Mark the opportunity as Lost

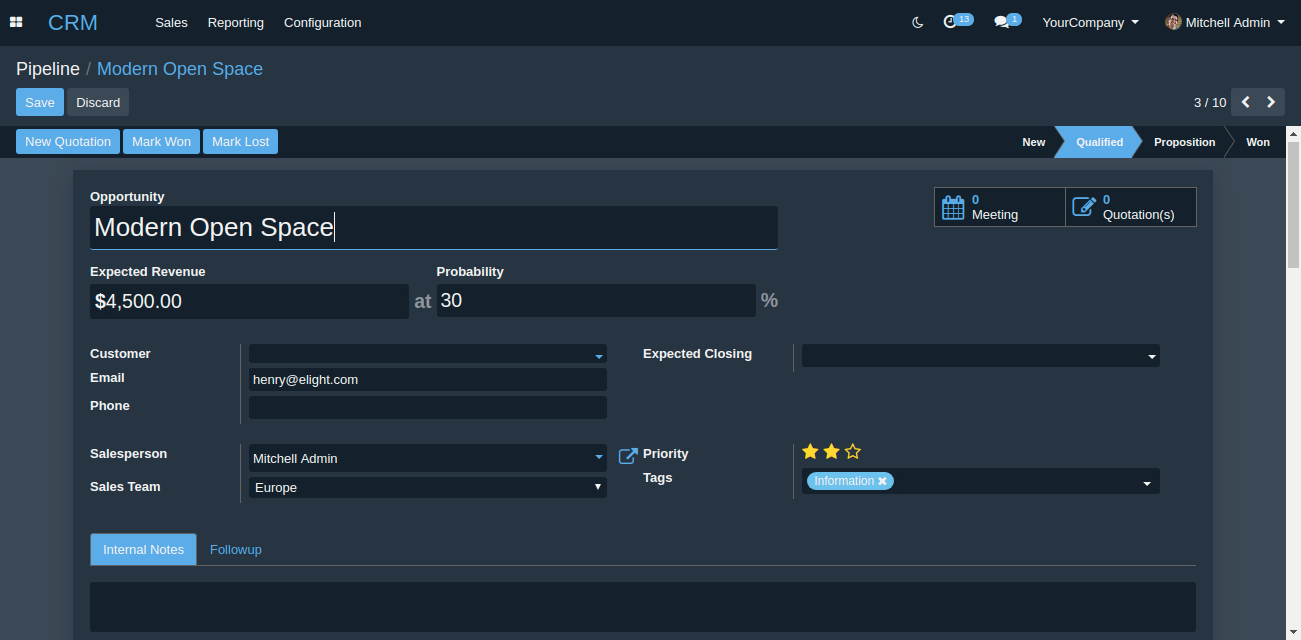coord(240,142)
